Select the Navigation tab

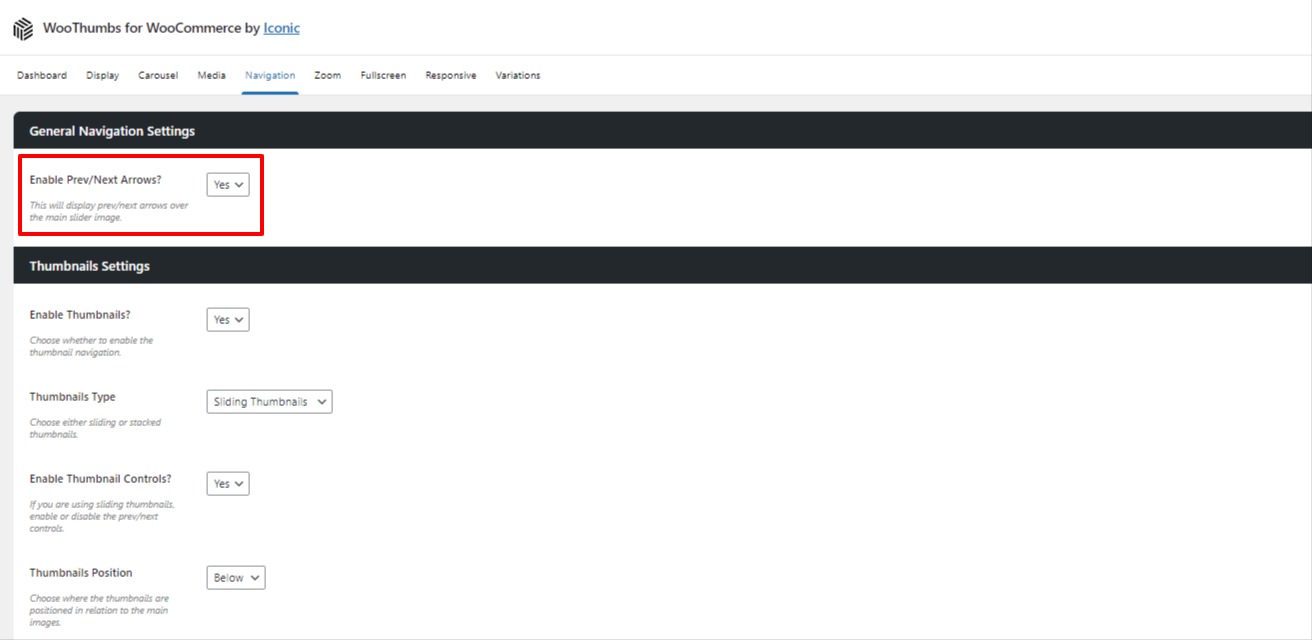tap(270, 75)
